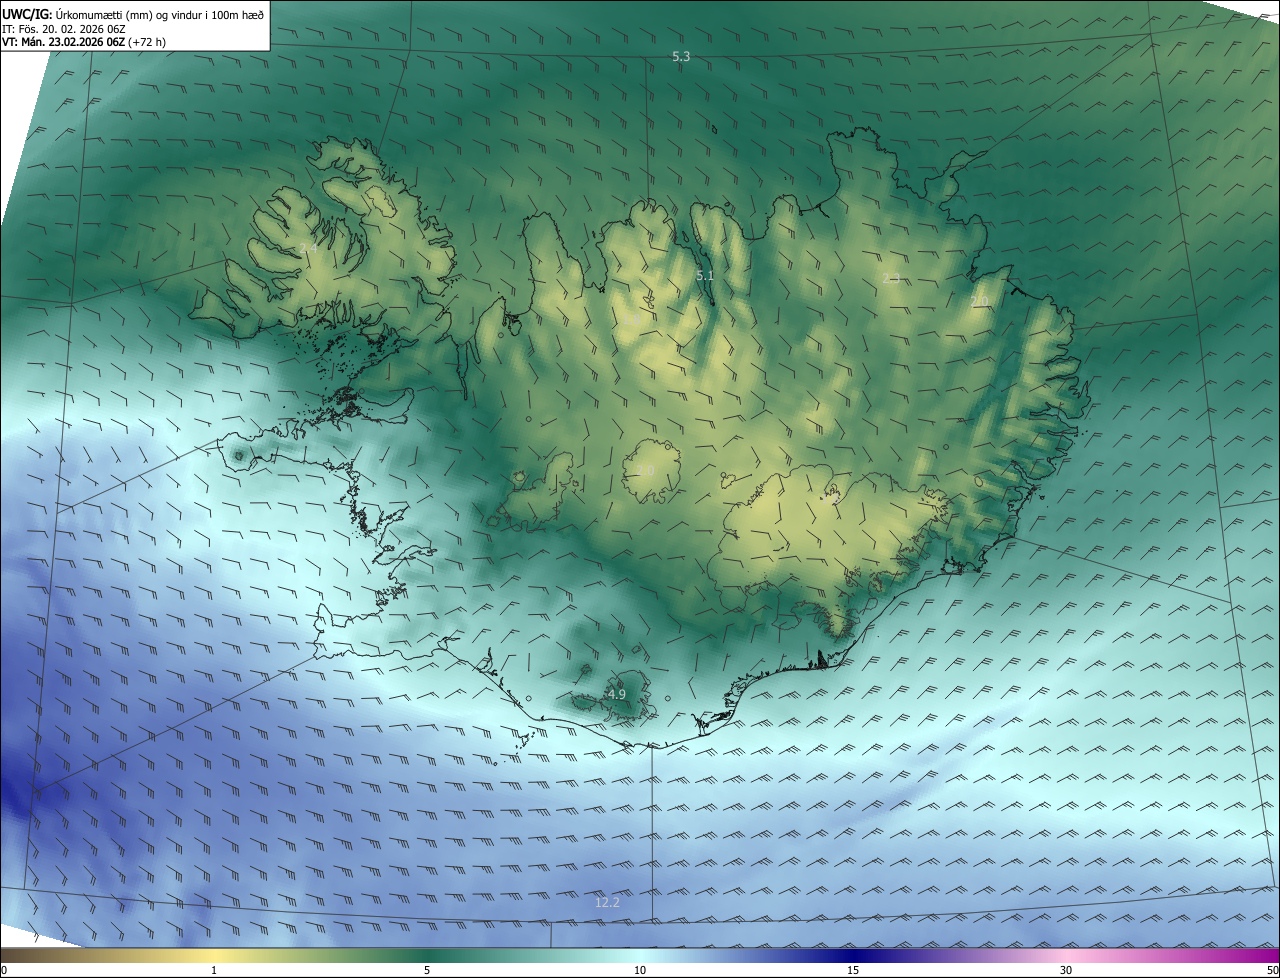This screenshot has height=978, width=1280.
Task: Click the 5.1 value on the north fjord
Action: (705, 275)
